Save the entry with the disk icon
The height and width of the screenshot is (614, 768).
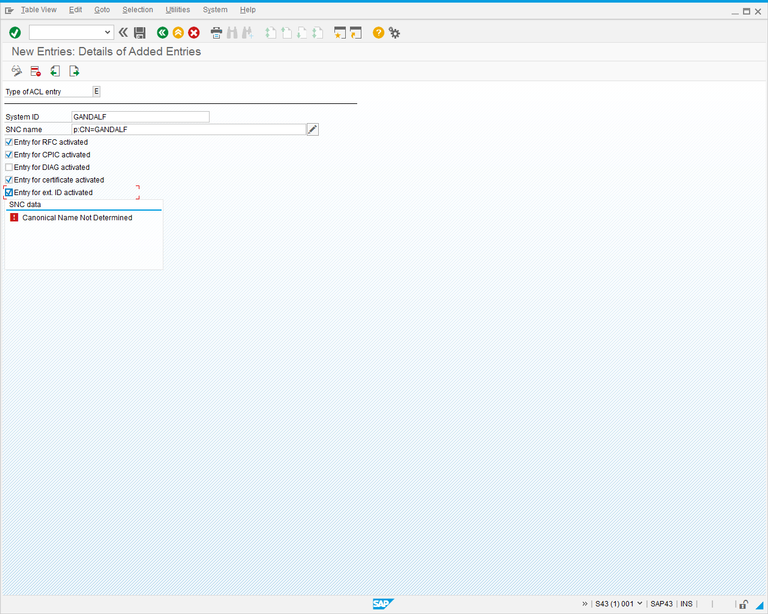(x=140, y=33)
